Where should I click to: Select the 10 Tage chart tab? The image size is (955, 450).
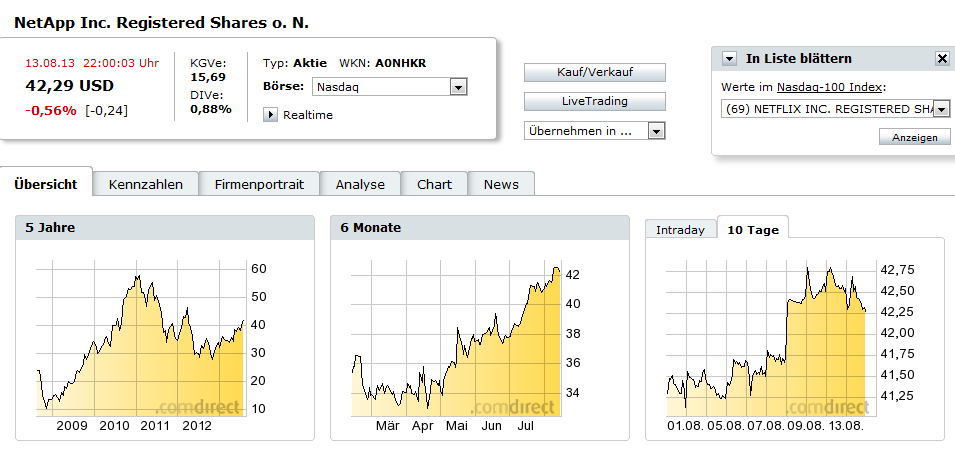coord(753,230)
